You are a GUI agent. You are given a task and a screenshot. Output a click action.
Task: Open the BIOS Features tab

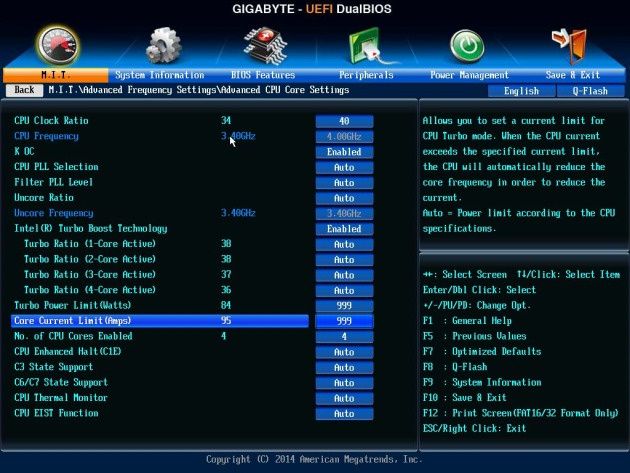tap(263, 75)
